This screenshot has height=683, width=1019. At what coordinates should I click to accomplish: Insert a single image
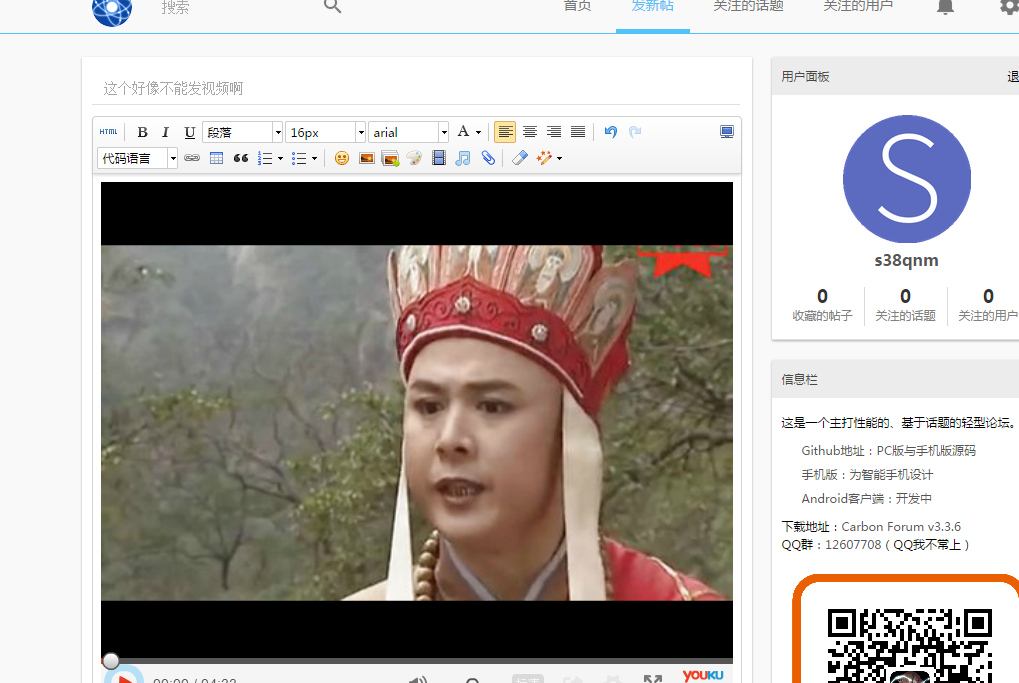pyautogui.click(x=367, y=158)
